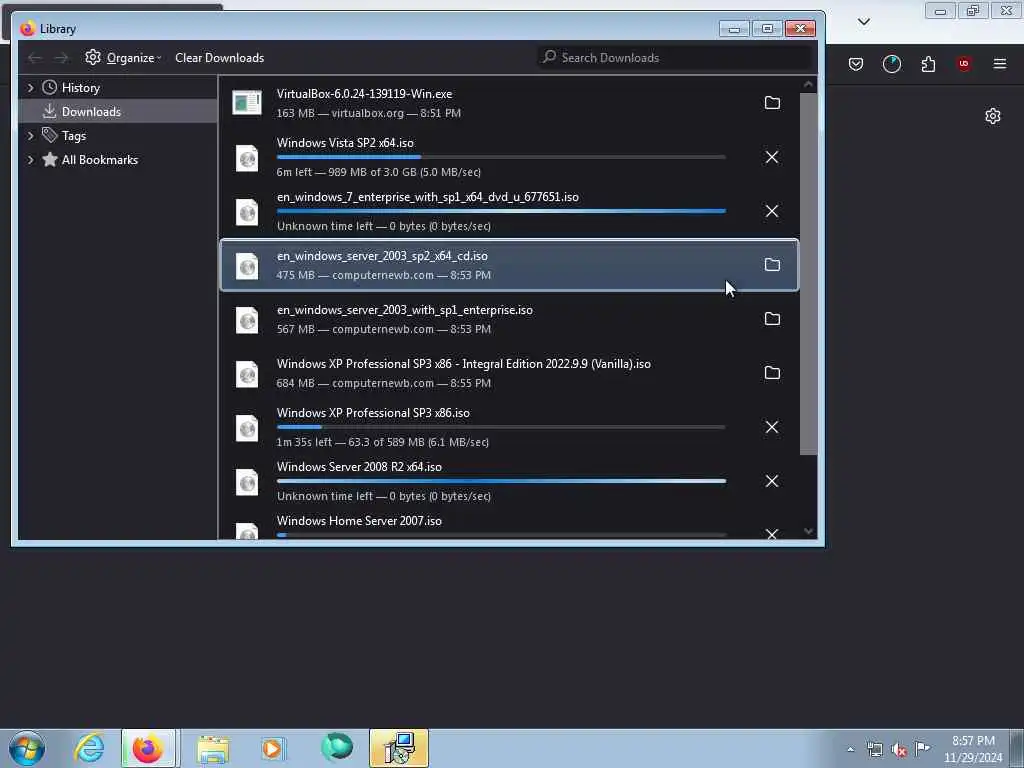The height and width of the screenshot is (768, 1024).
Task: Open folder for Windows XP Integral Edition iso
Action: pyautogui.click(x=772, y=373)
